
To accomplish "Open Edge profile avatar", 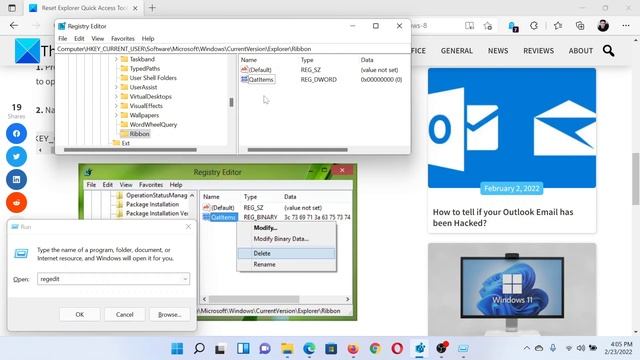I will 603,26.
